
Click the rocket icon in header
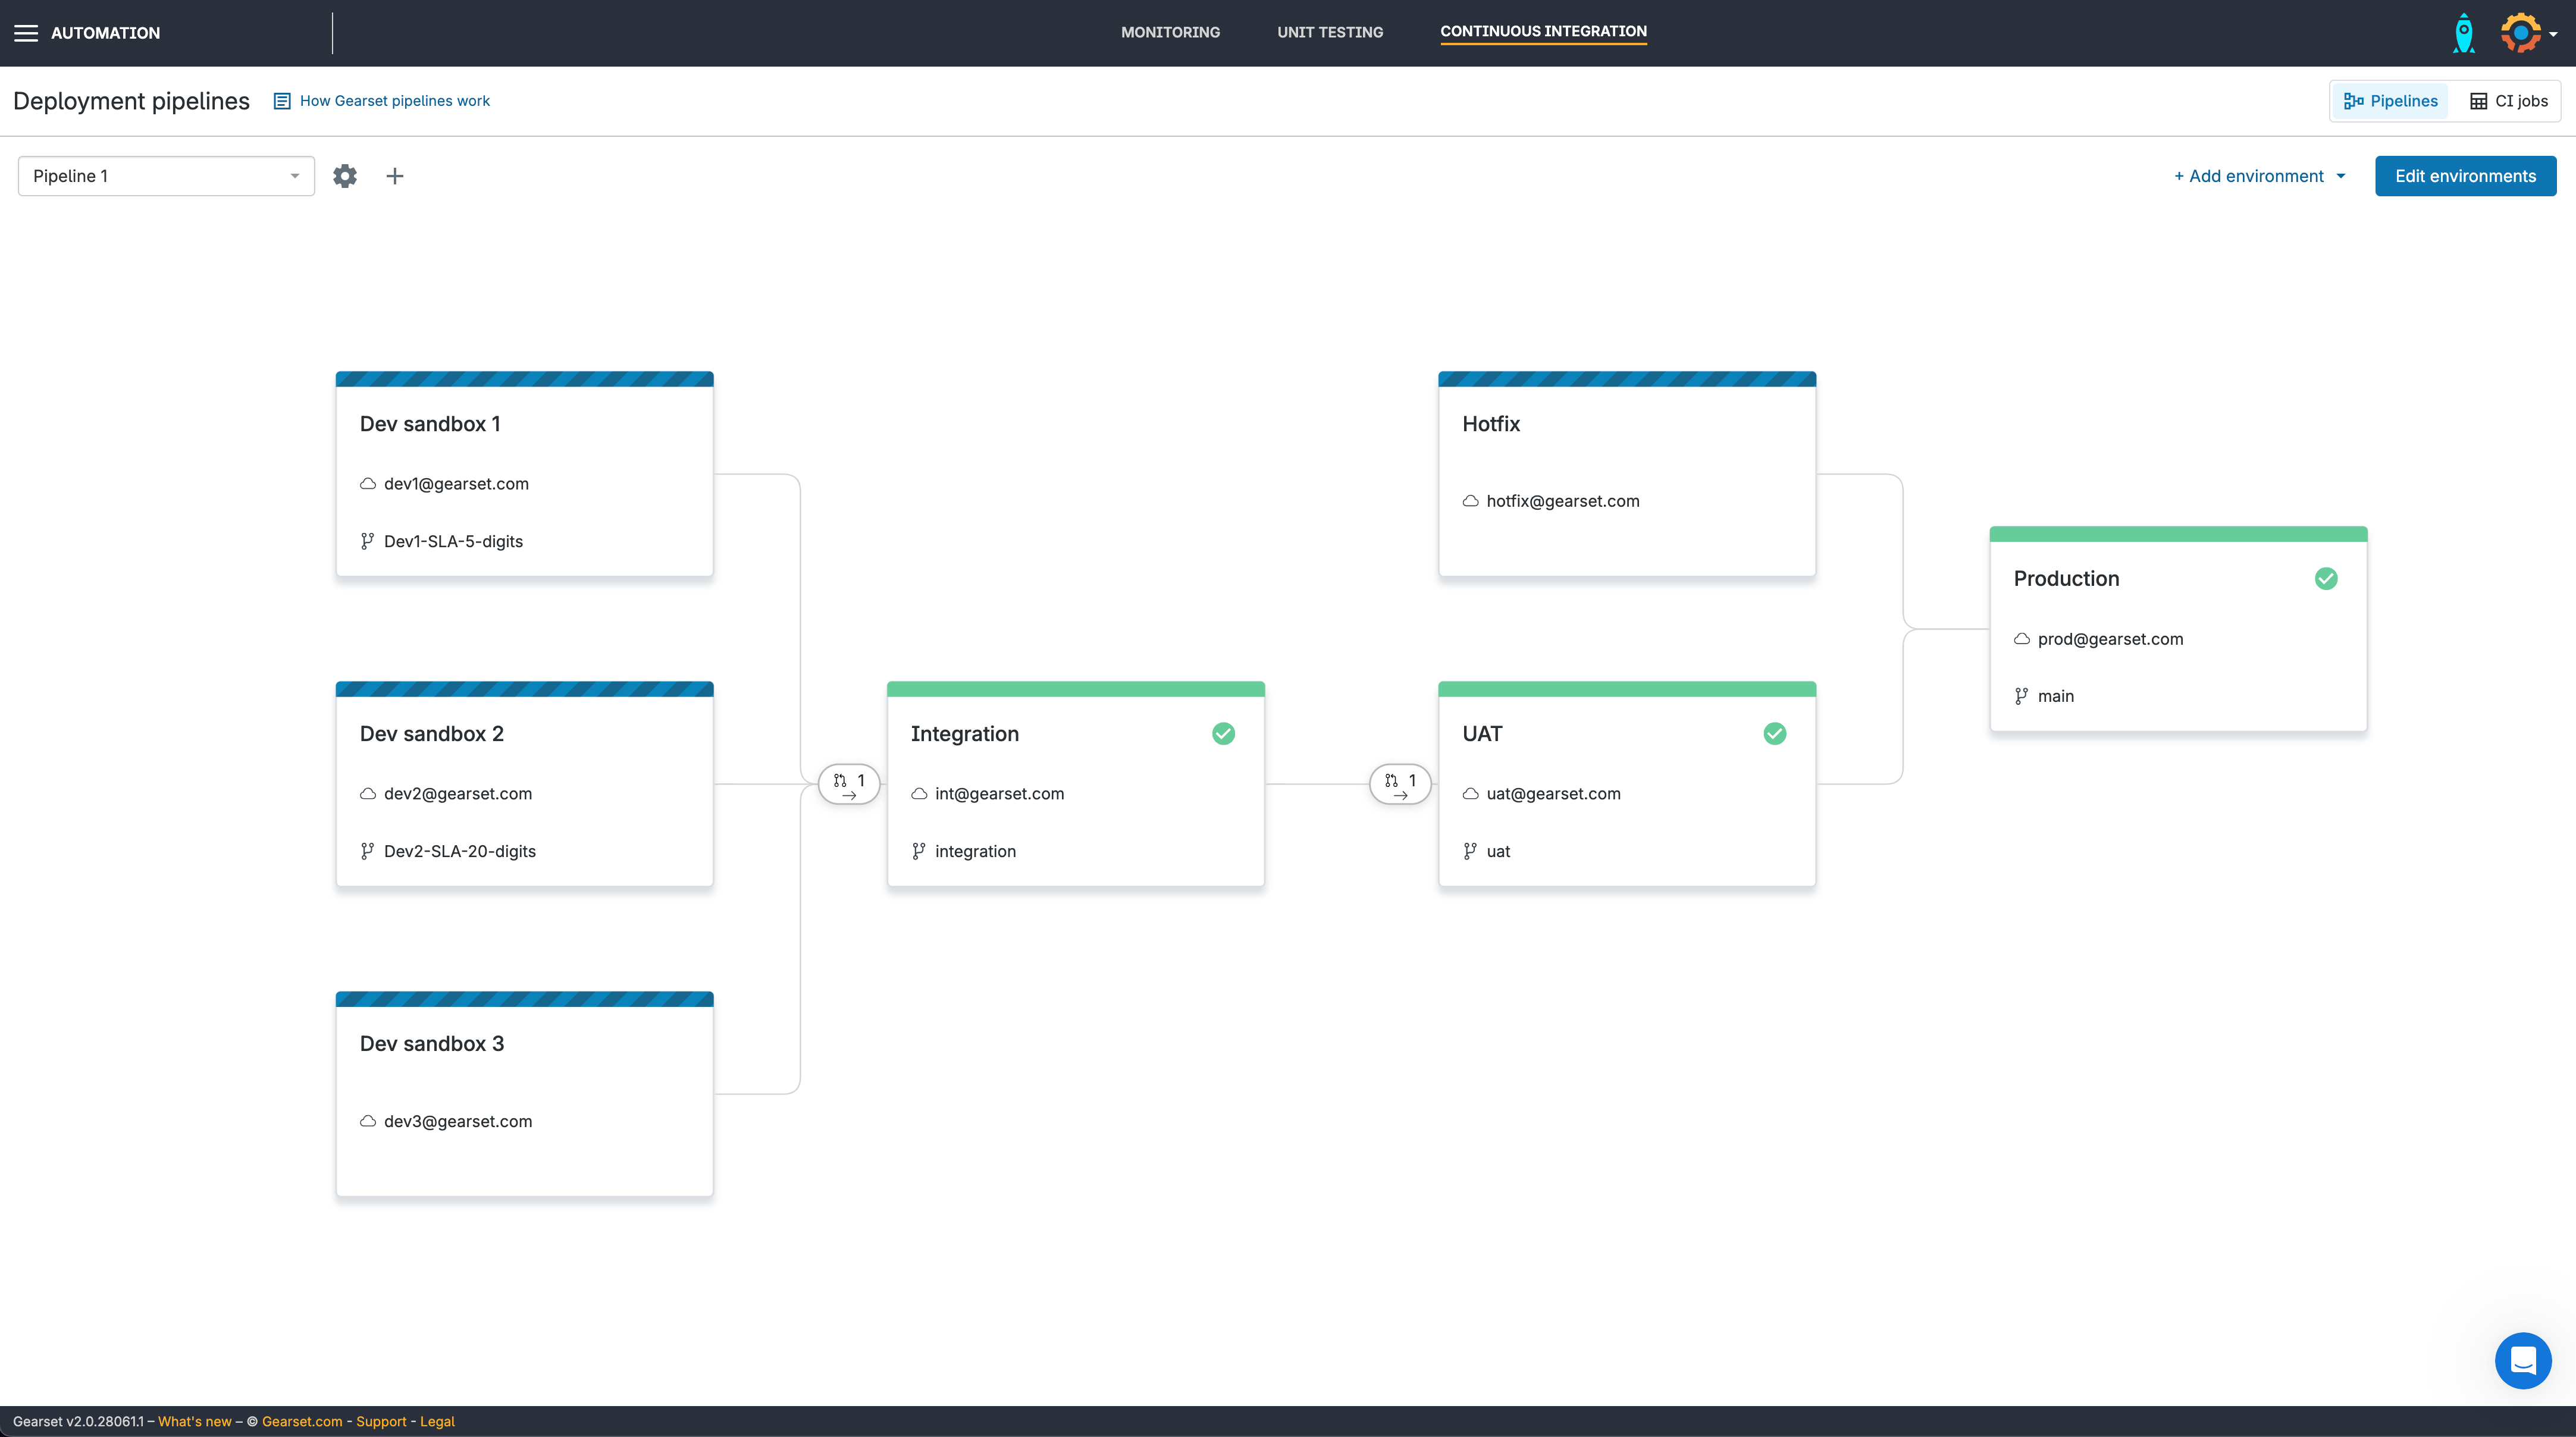2464,33
